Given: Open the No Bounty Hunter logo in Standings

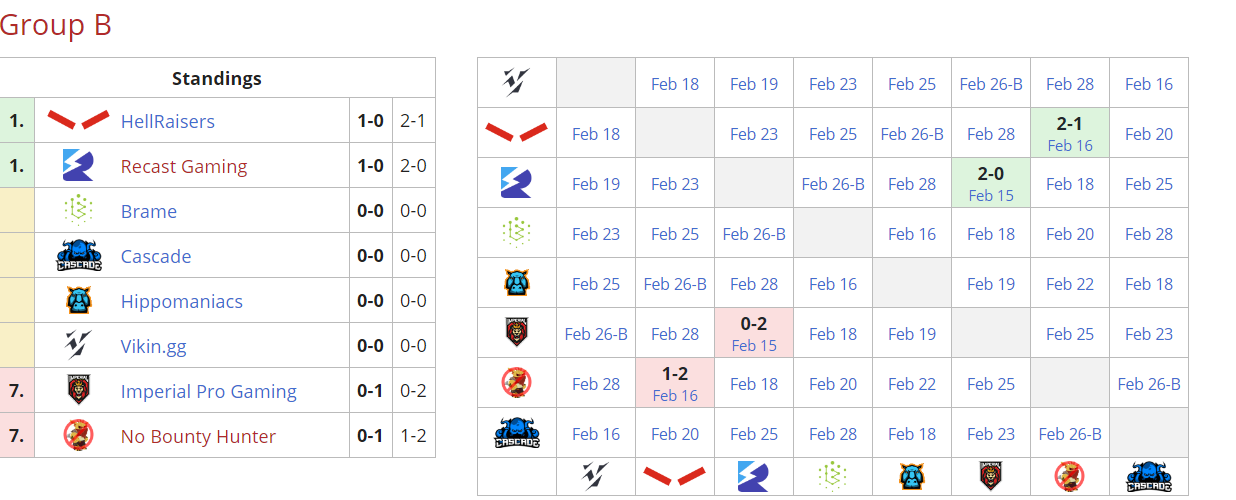Looking at the screenshot, I should point(78,436).
